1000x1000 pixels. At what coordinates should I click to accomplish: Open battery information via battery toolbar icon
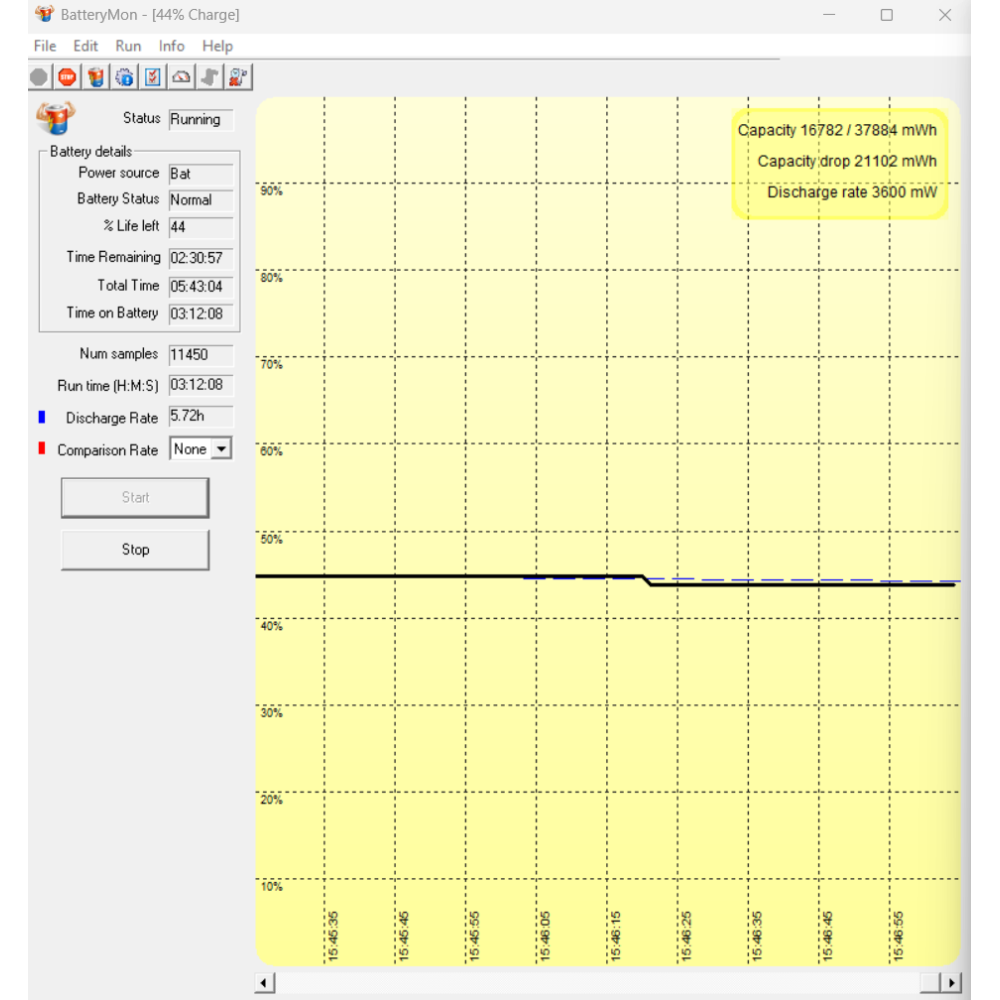[96, 76]
